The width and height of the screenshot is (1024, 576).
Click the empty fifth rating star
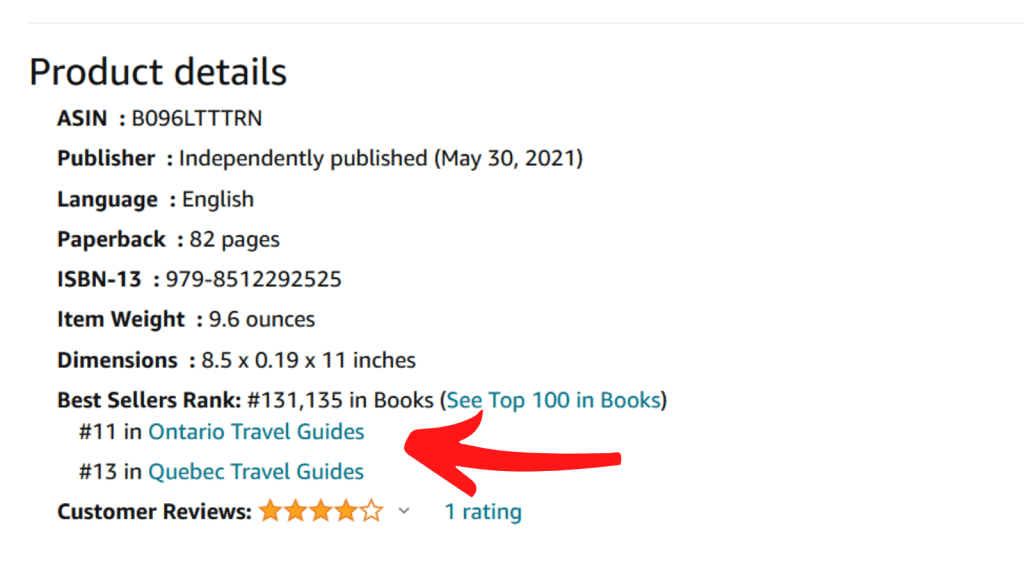[x=371, y=512]
